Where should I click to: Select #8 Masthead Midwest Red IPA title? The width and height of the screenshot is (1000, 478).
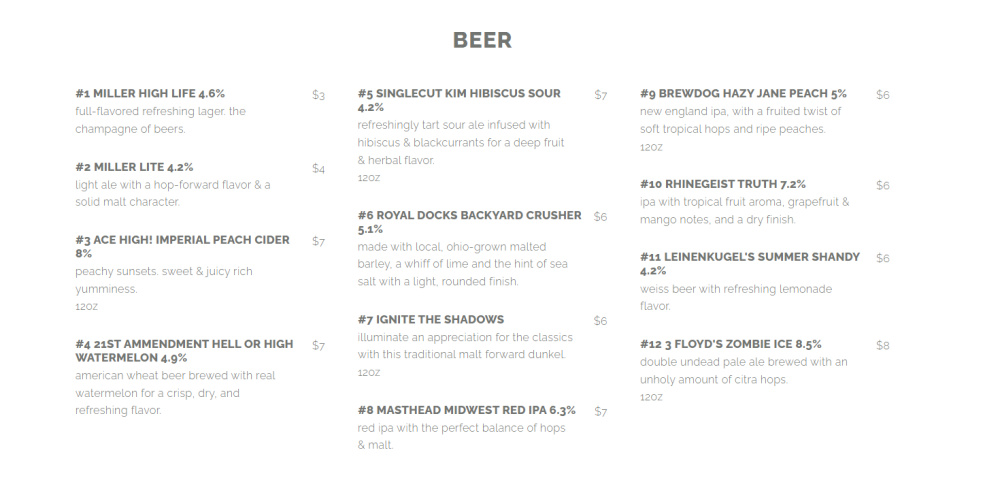coord(467,410)
